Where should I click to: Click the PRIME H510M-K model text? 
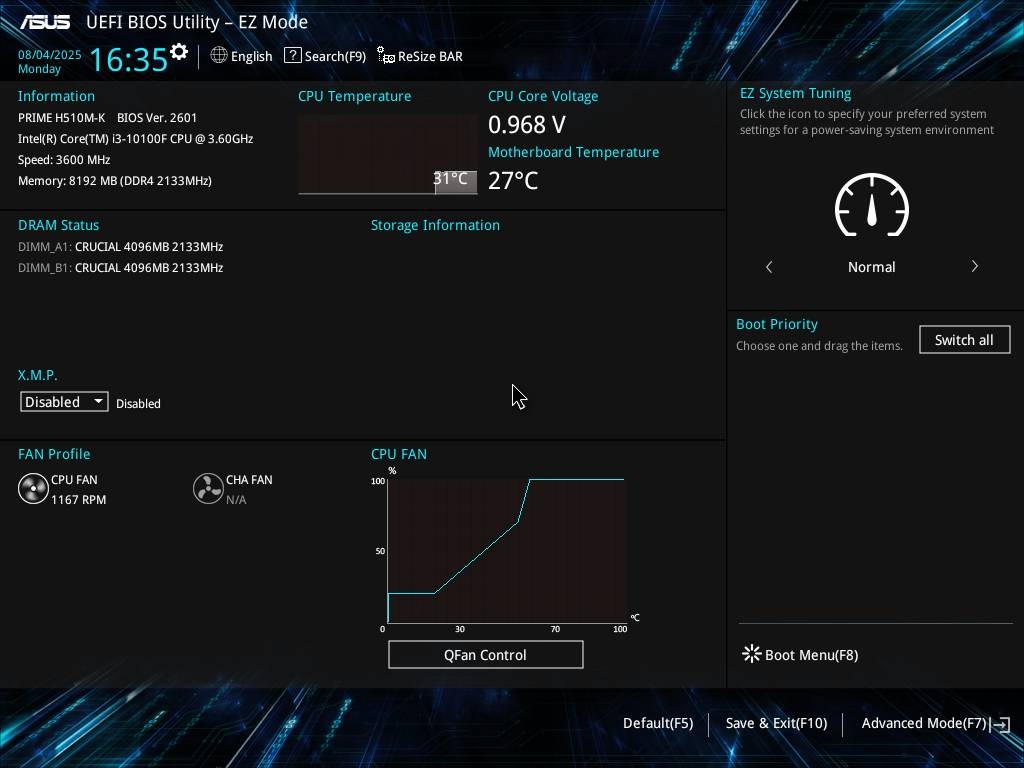pos(61,118)
